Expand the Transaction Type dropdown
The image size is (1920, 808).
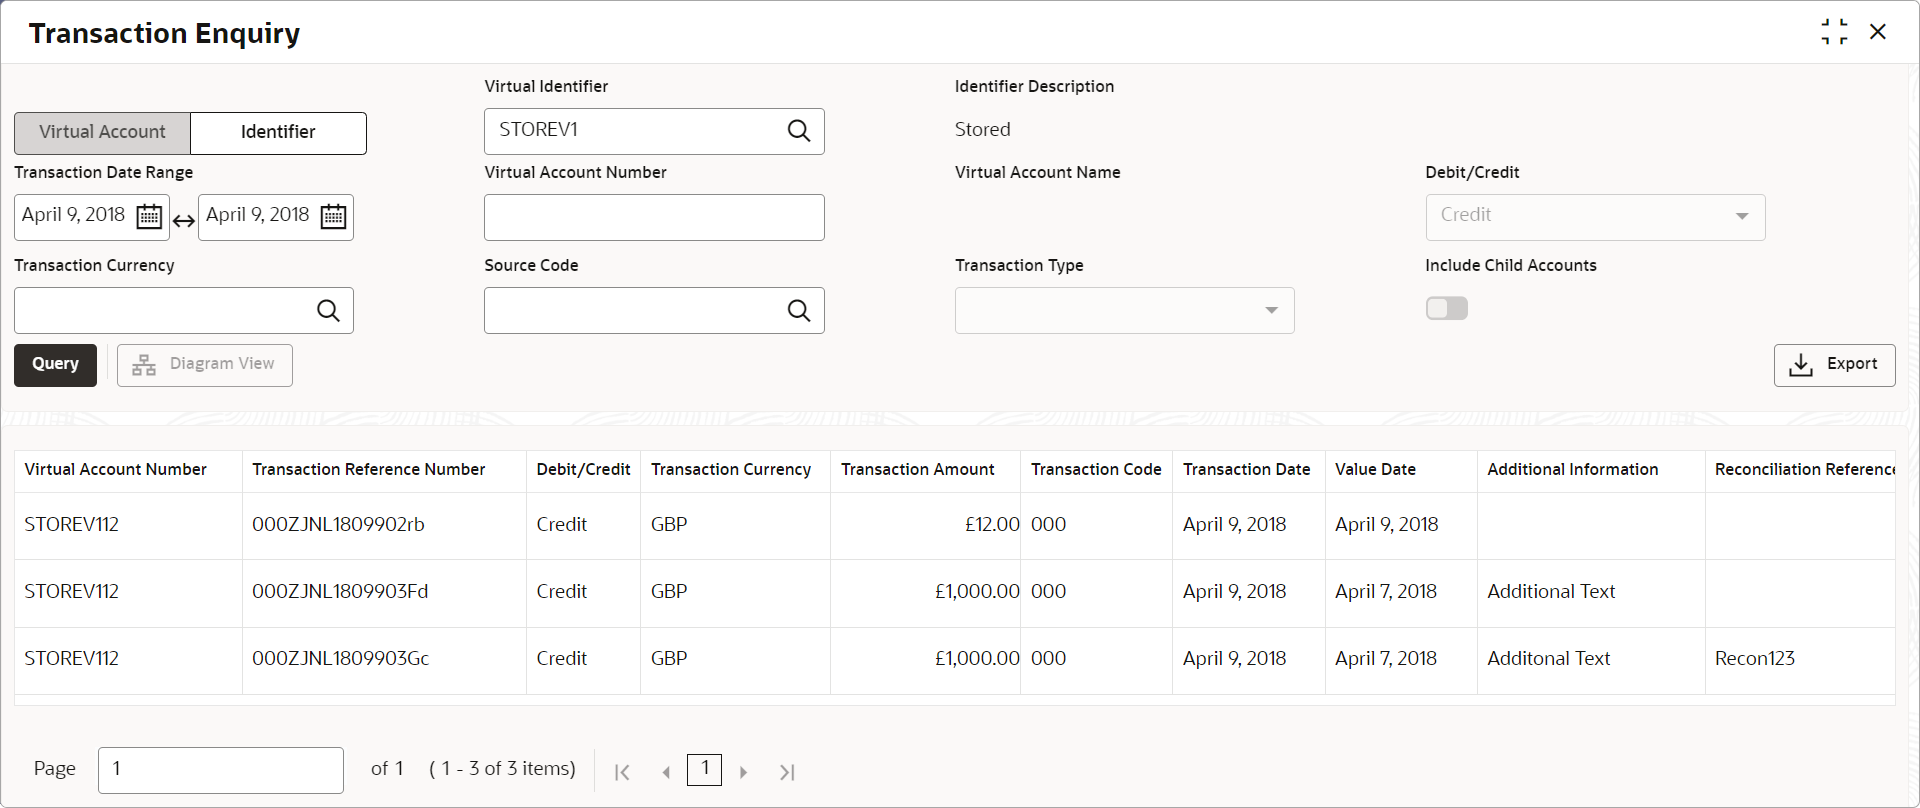pos(1124,311)
